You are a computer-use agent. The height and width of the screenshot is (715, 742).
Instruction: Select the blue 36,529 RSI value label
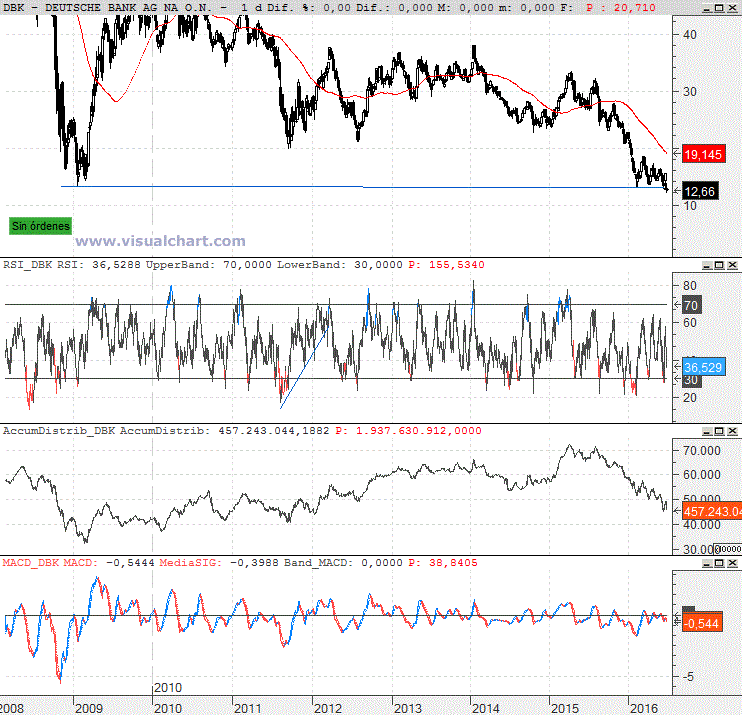[x=703, y=367]
